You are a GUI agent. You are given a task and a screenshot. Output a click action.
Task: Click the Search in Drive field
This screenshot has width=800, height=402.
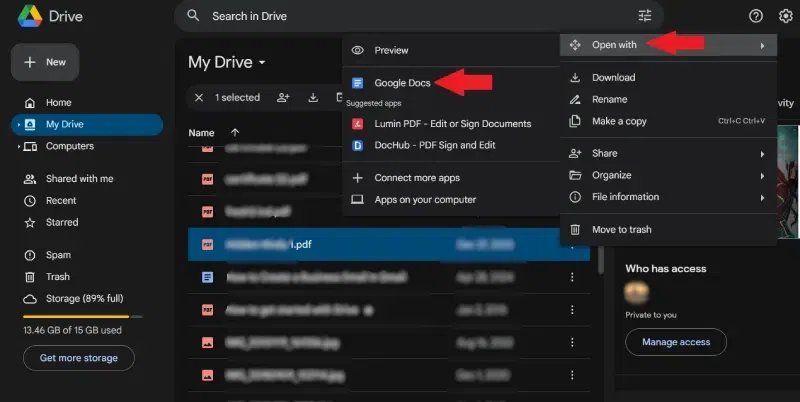point(418,16)
